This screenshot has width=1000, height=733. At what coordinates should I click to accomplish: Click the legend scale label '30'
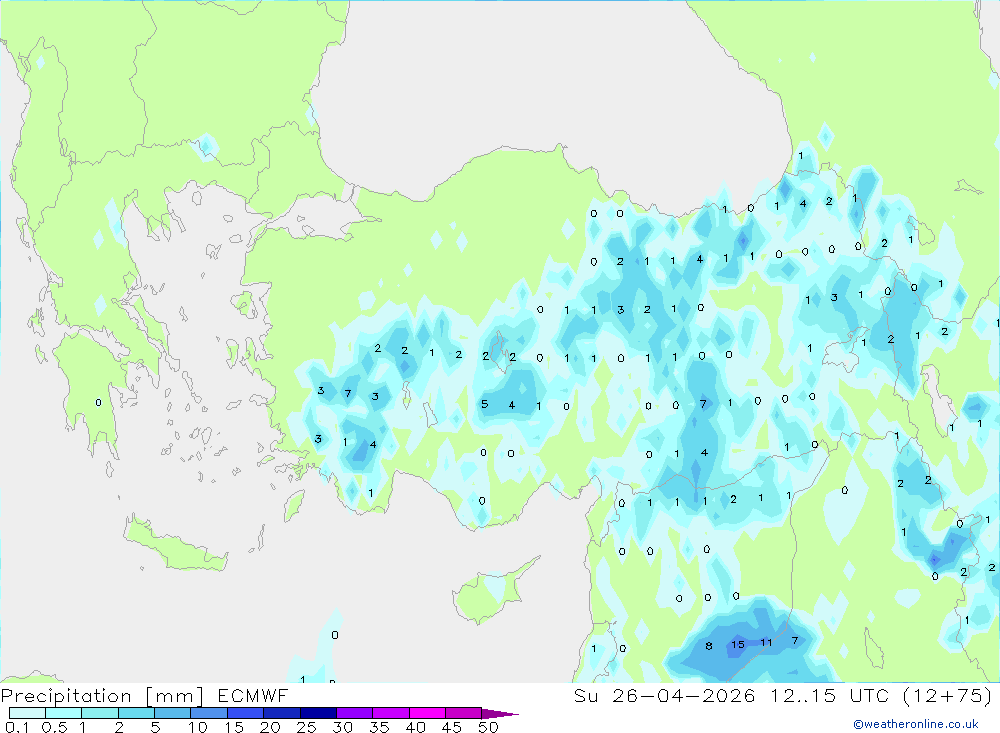pos(342,727)
